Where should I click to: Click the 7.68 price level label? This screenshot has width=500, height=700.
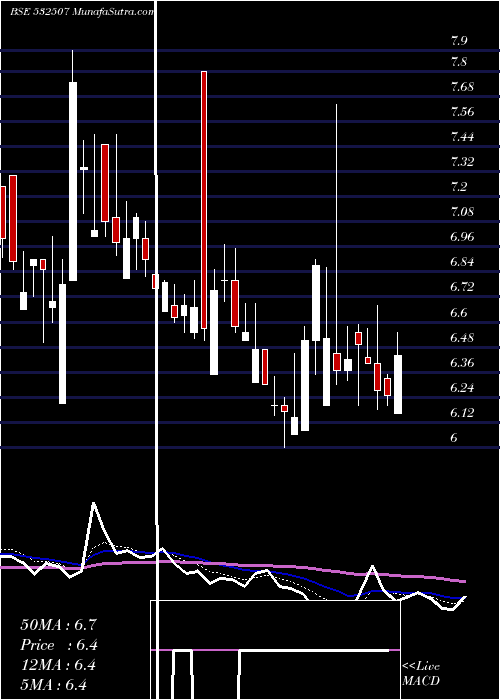(x=462, y=87)
